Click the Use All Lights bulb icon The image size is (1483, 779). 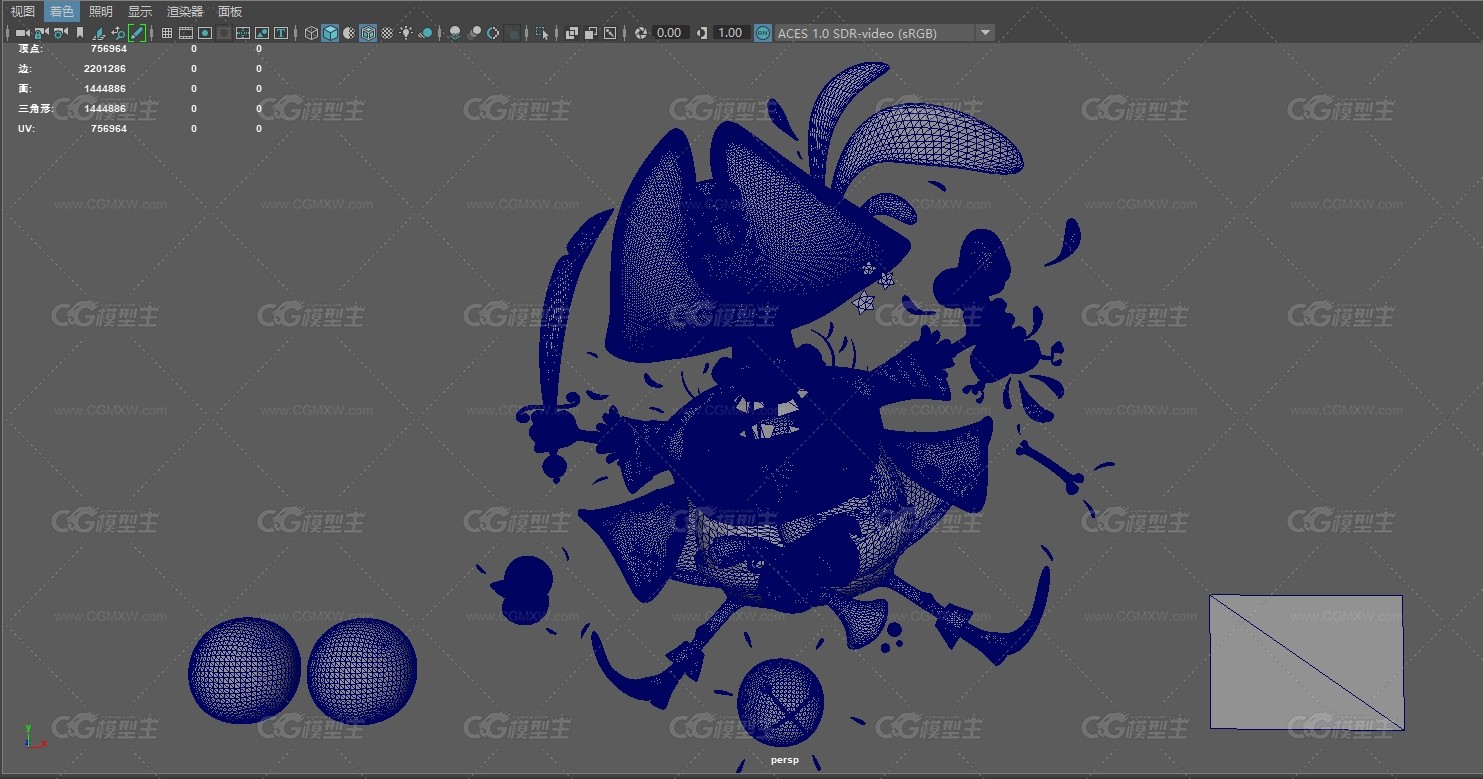click(406, 33)
